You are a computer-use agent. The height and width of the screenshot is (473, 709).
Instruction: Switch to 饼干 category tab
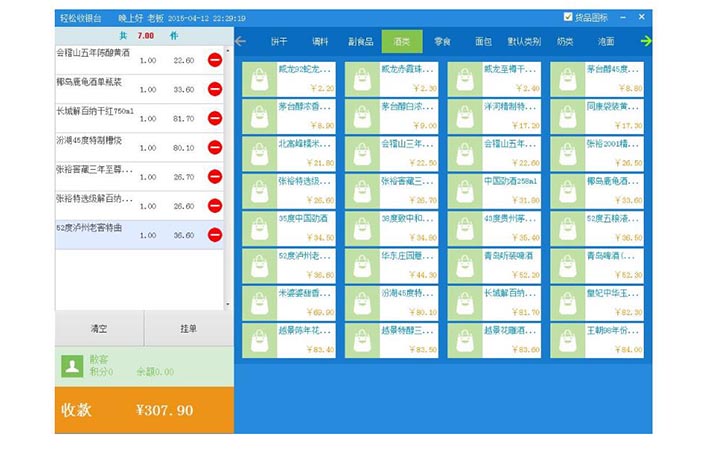click(279, 42)
